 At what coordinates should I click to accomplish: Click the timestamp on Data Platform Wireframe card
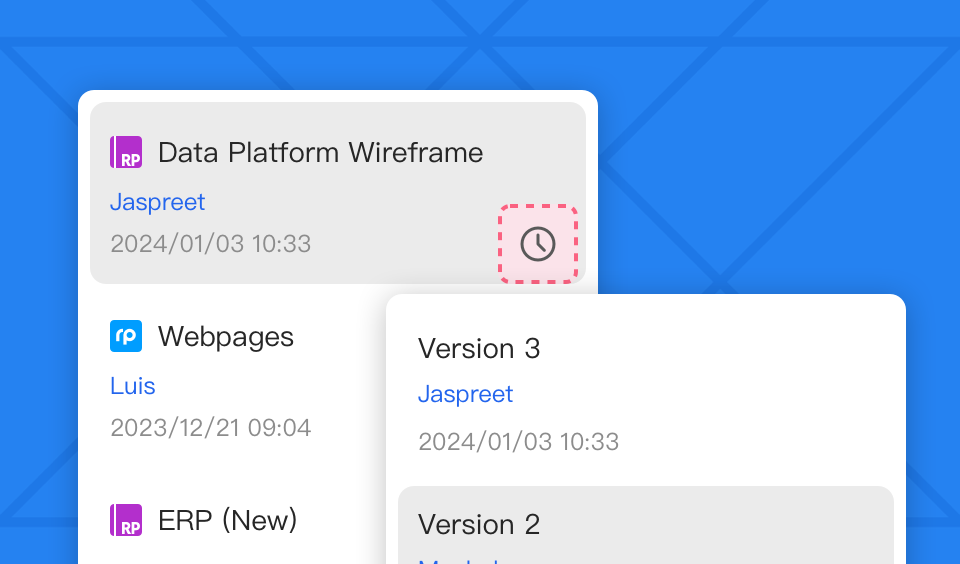click(x=210, y=244)
